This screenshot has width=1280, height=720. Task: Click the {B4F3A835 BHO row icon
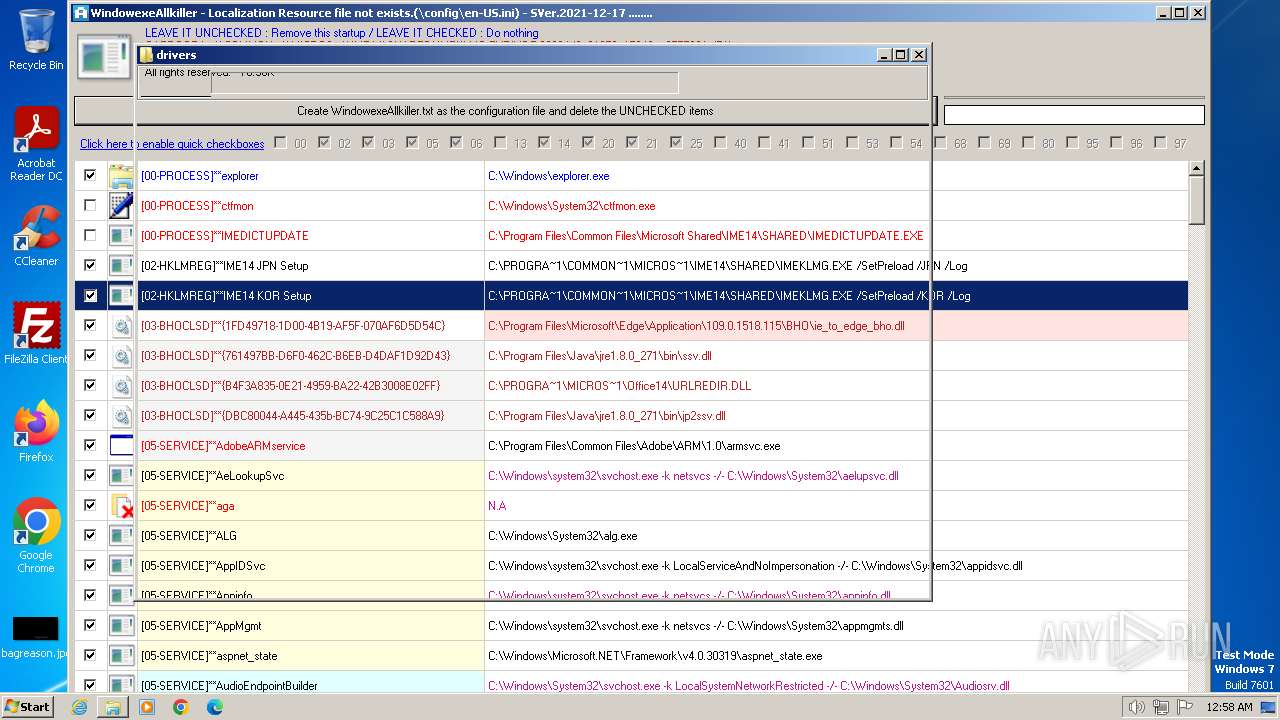(x=121, y=386)
